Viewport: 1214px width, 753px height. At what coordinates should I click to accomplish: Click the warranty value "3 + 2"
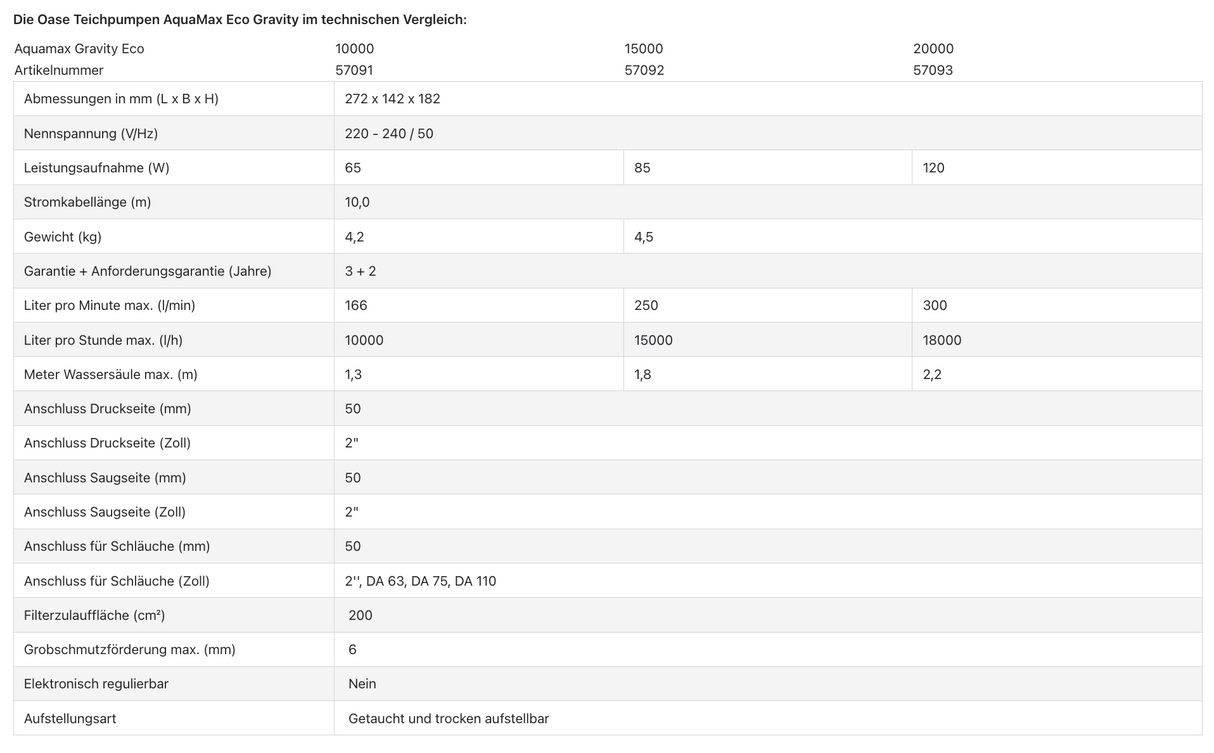point(360,271)
